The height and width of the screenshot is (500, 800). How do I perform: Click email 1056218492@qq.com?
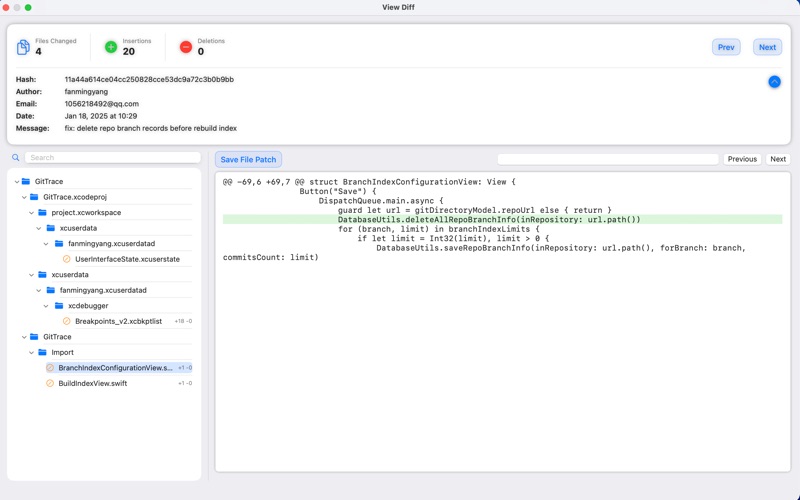click(102, 104)
